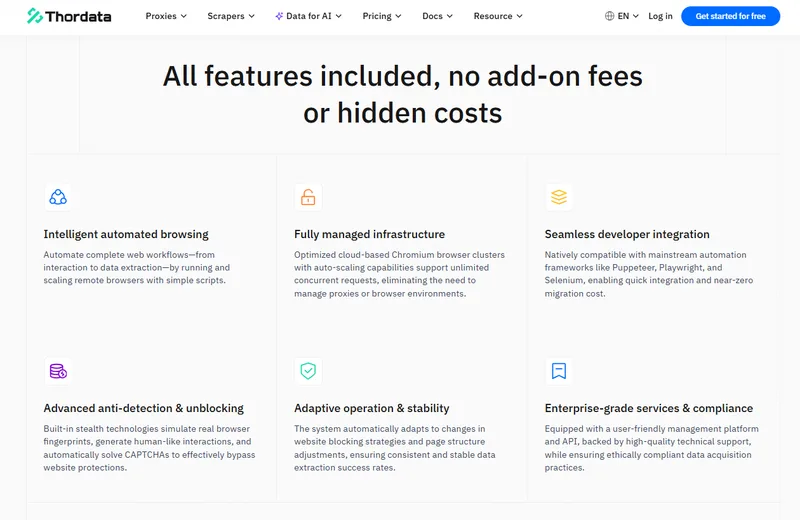Open the Scrapers menu
The width and height of the screenshot is (800, 520).
pos(231,16)
